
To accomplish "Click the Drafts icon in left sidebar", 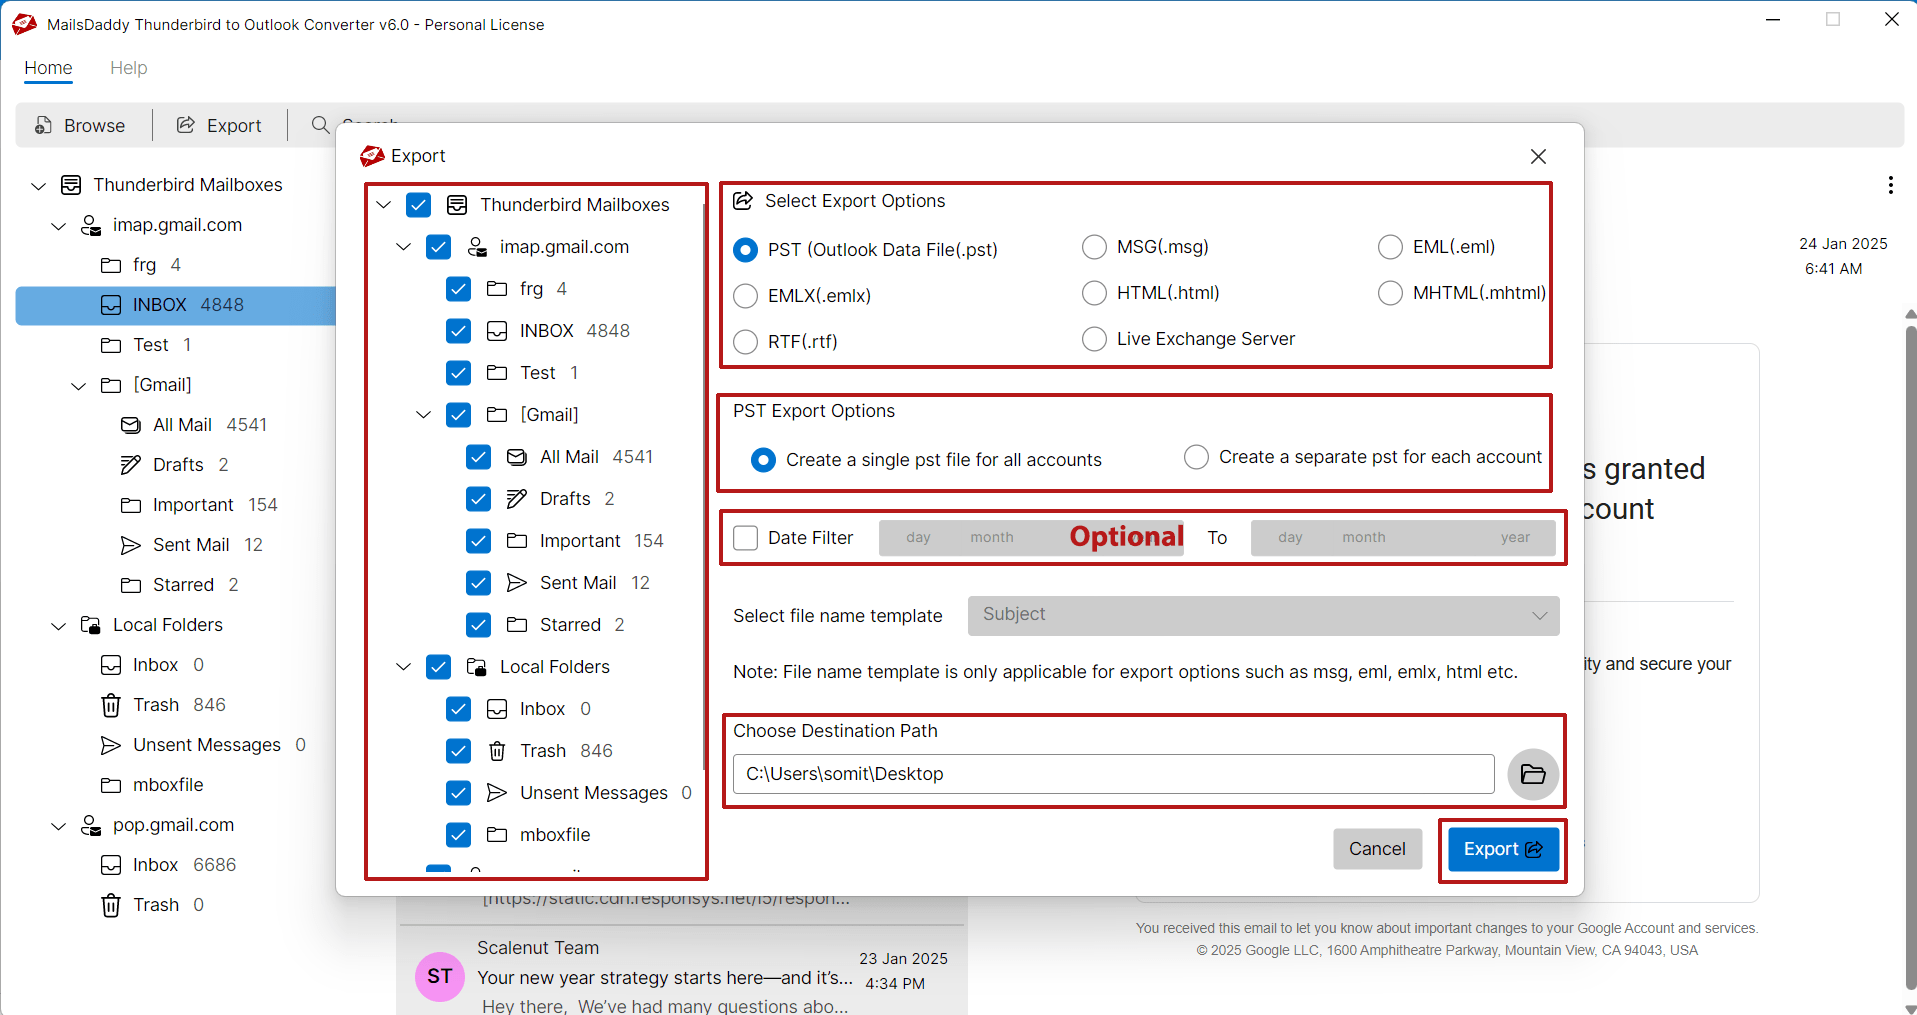I will tap(131, 465).
